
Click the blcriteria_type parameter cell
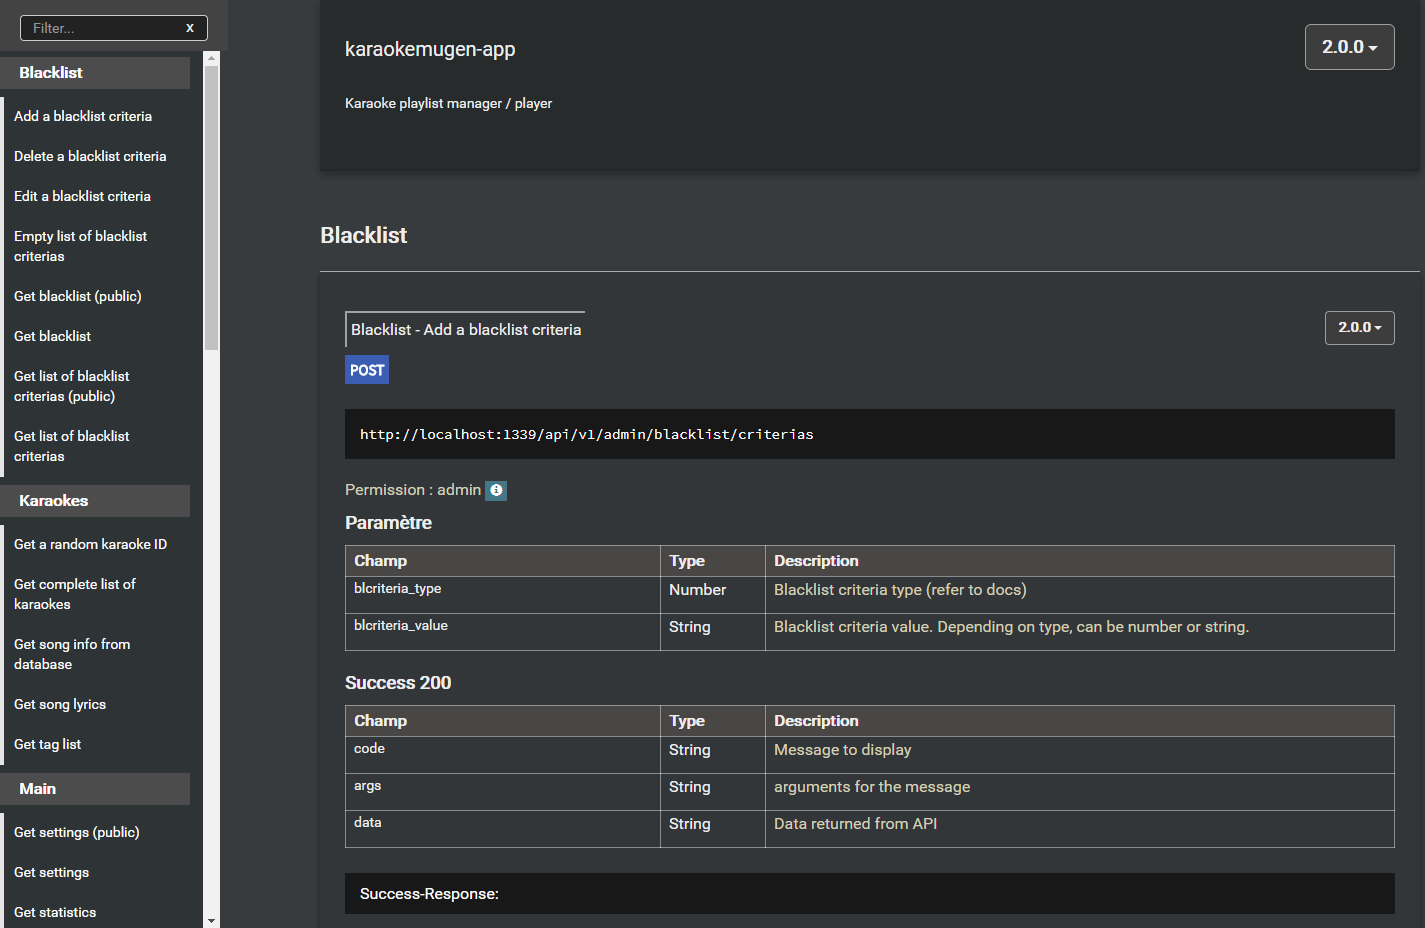[x=502, y=595]
